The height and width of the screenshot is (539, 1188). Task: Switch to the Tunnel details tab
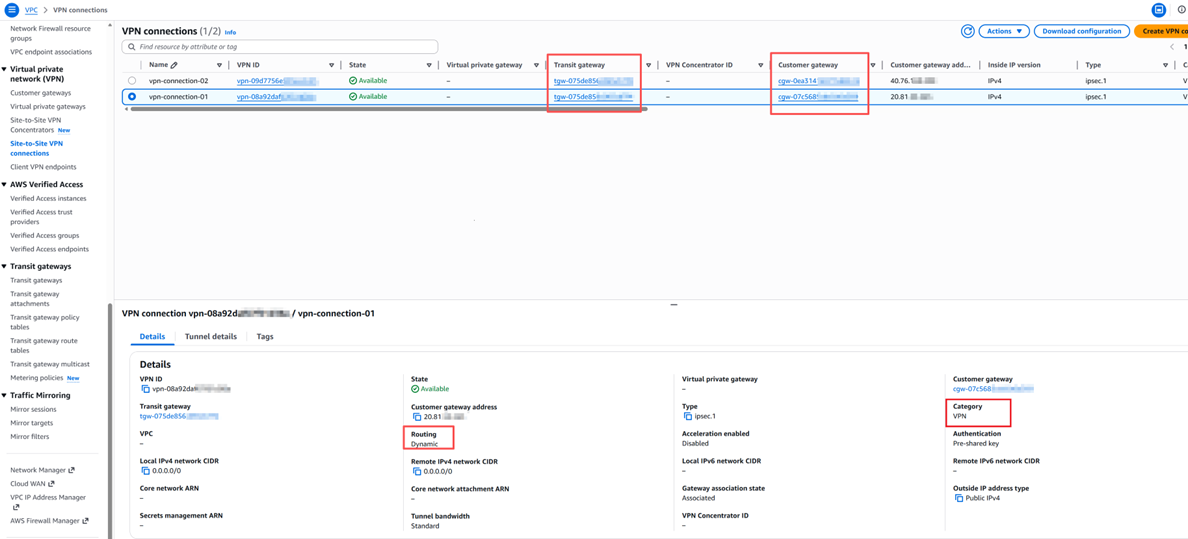click(210, 337)
